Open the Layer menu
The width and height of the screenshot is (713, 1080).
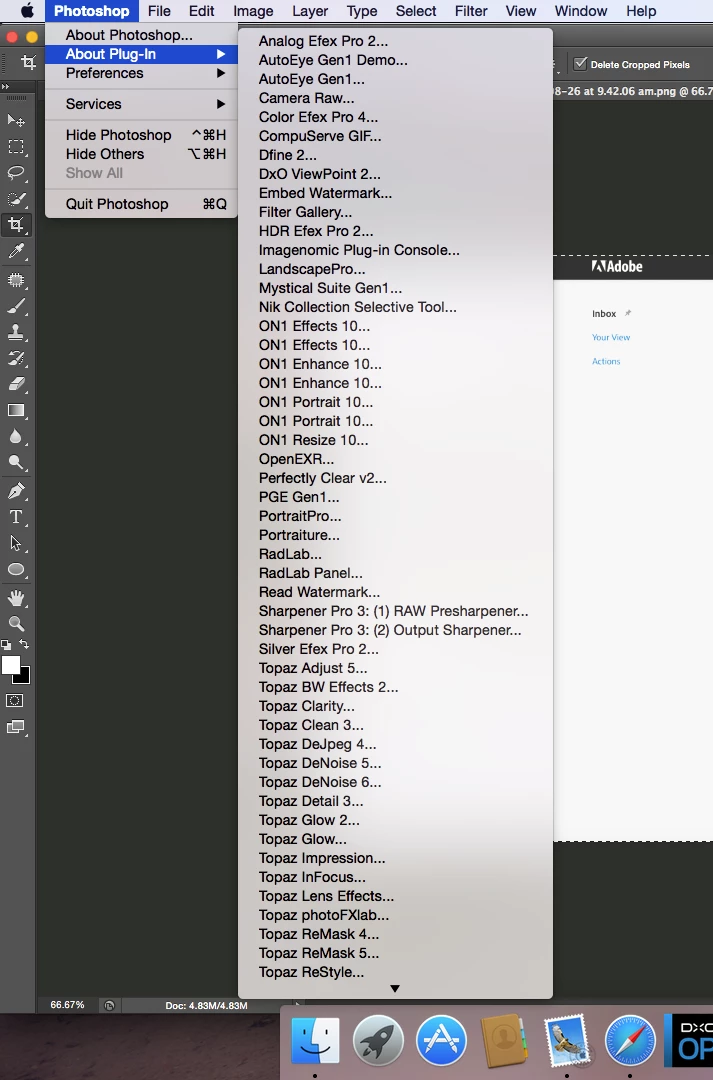click(x=310, y=11)
